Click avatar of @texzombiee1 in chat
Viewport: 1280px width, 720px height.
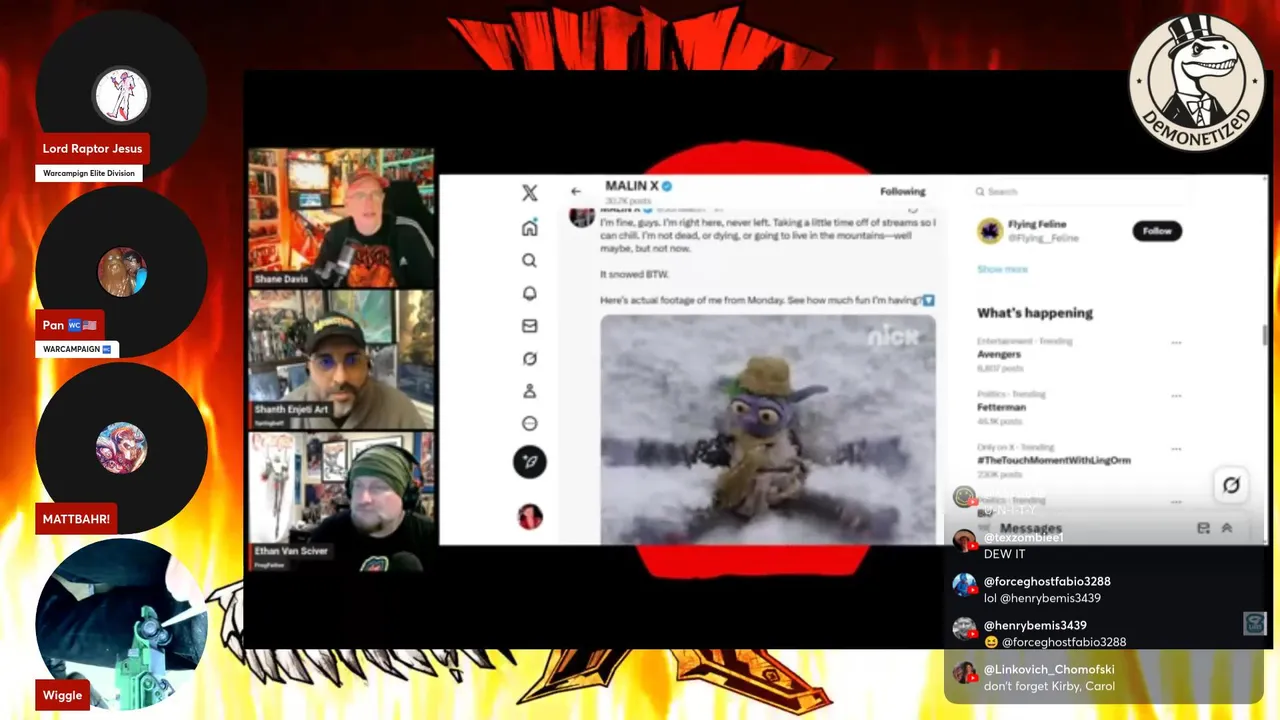click(x=964, y=541)
